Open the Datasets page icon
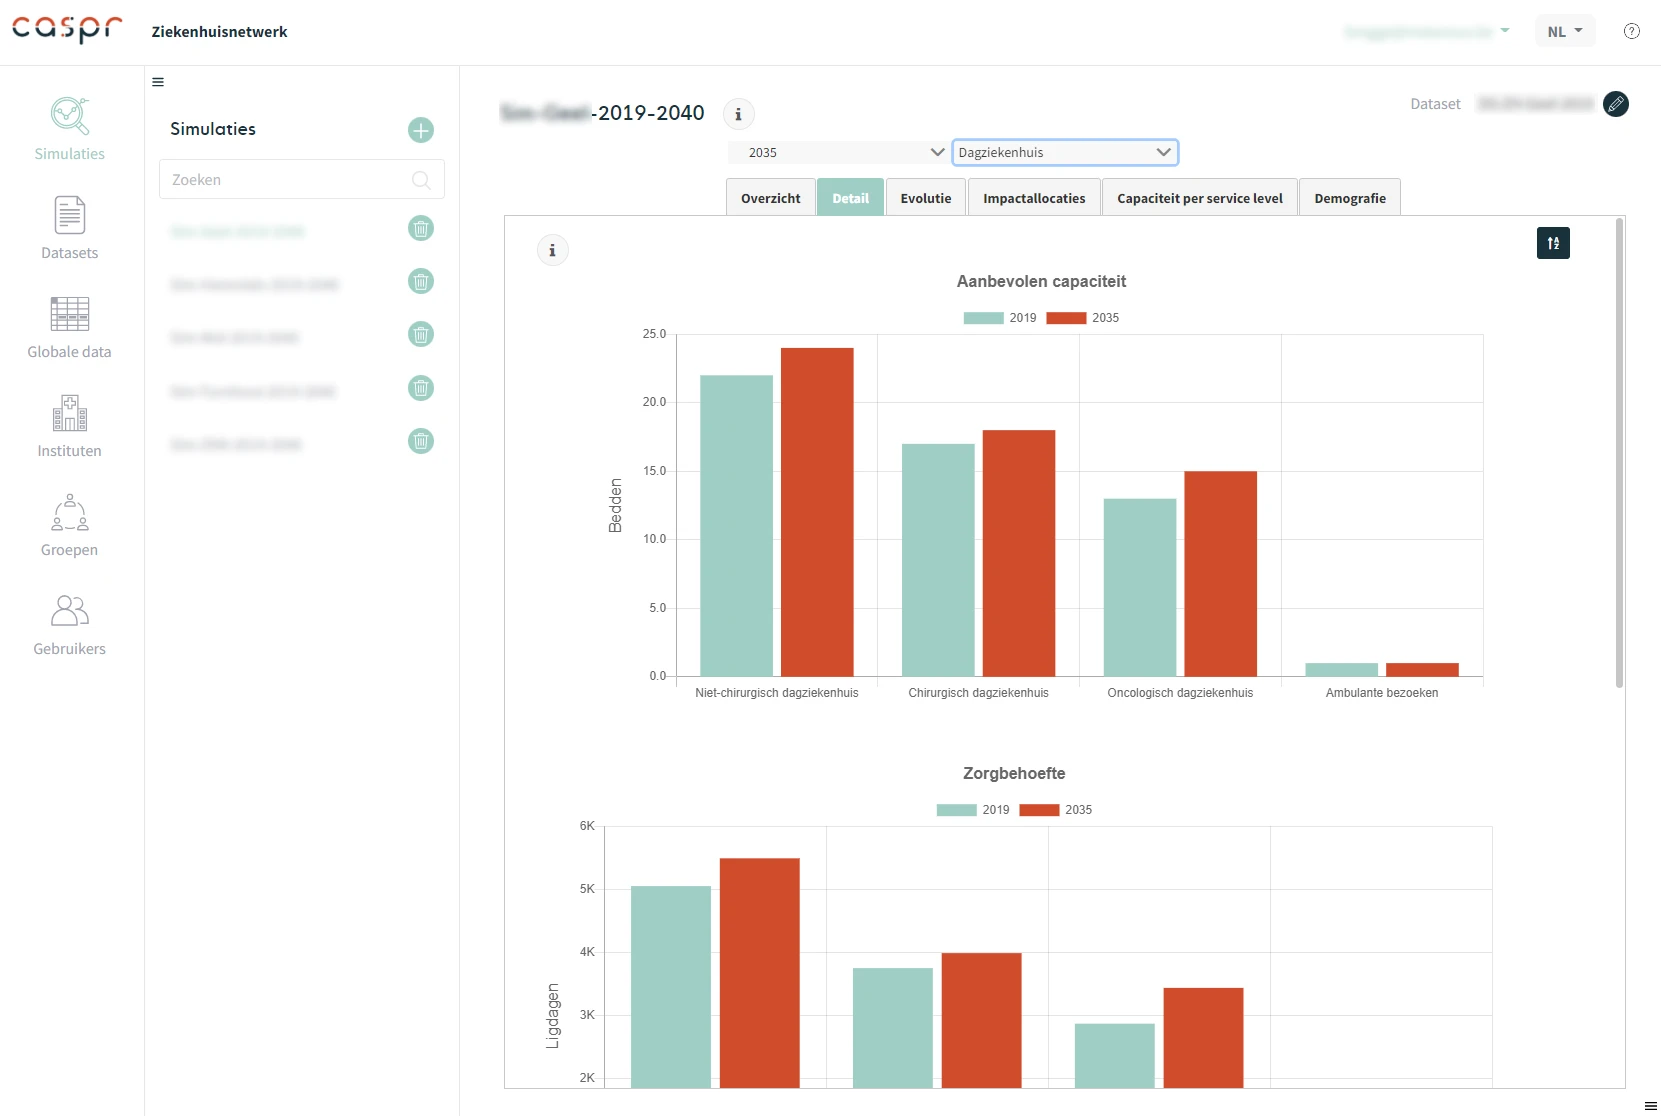 tap(69, 216)
